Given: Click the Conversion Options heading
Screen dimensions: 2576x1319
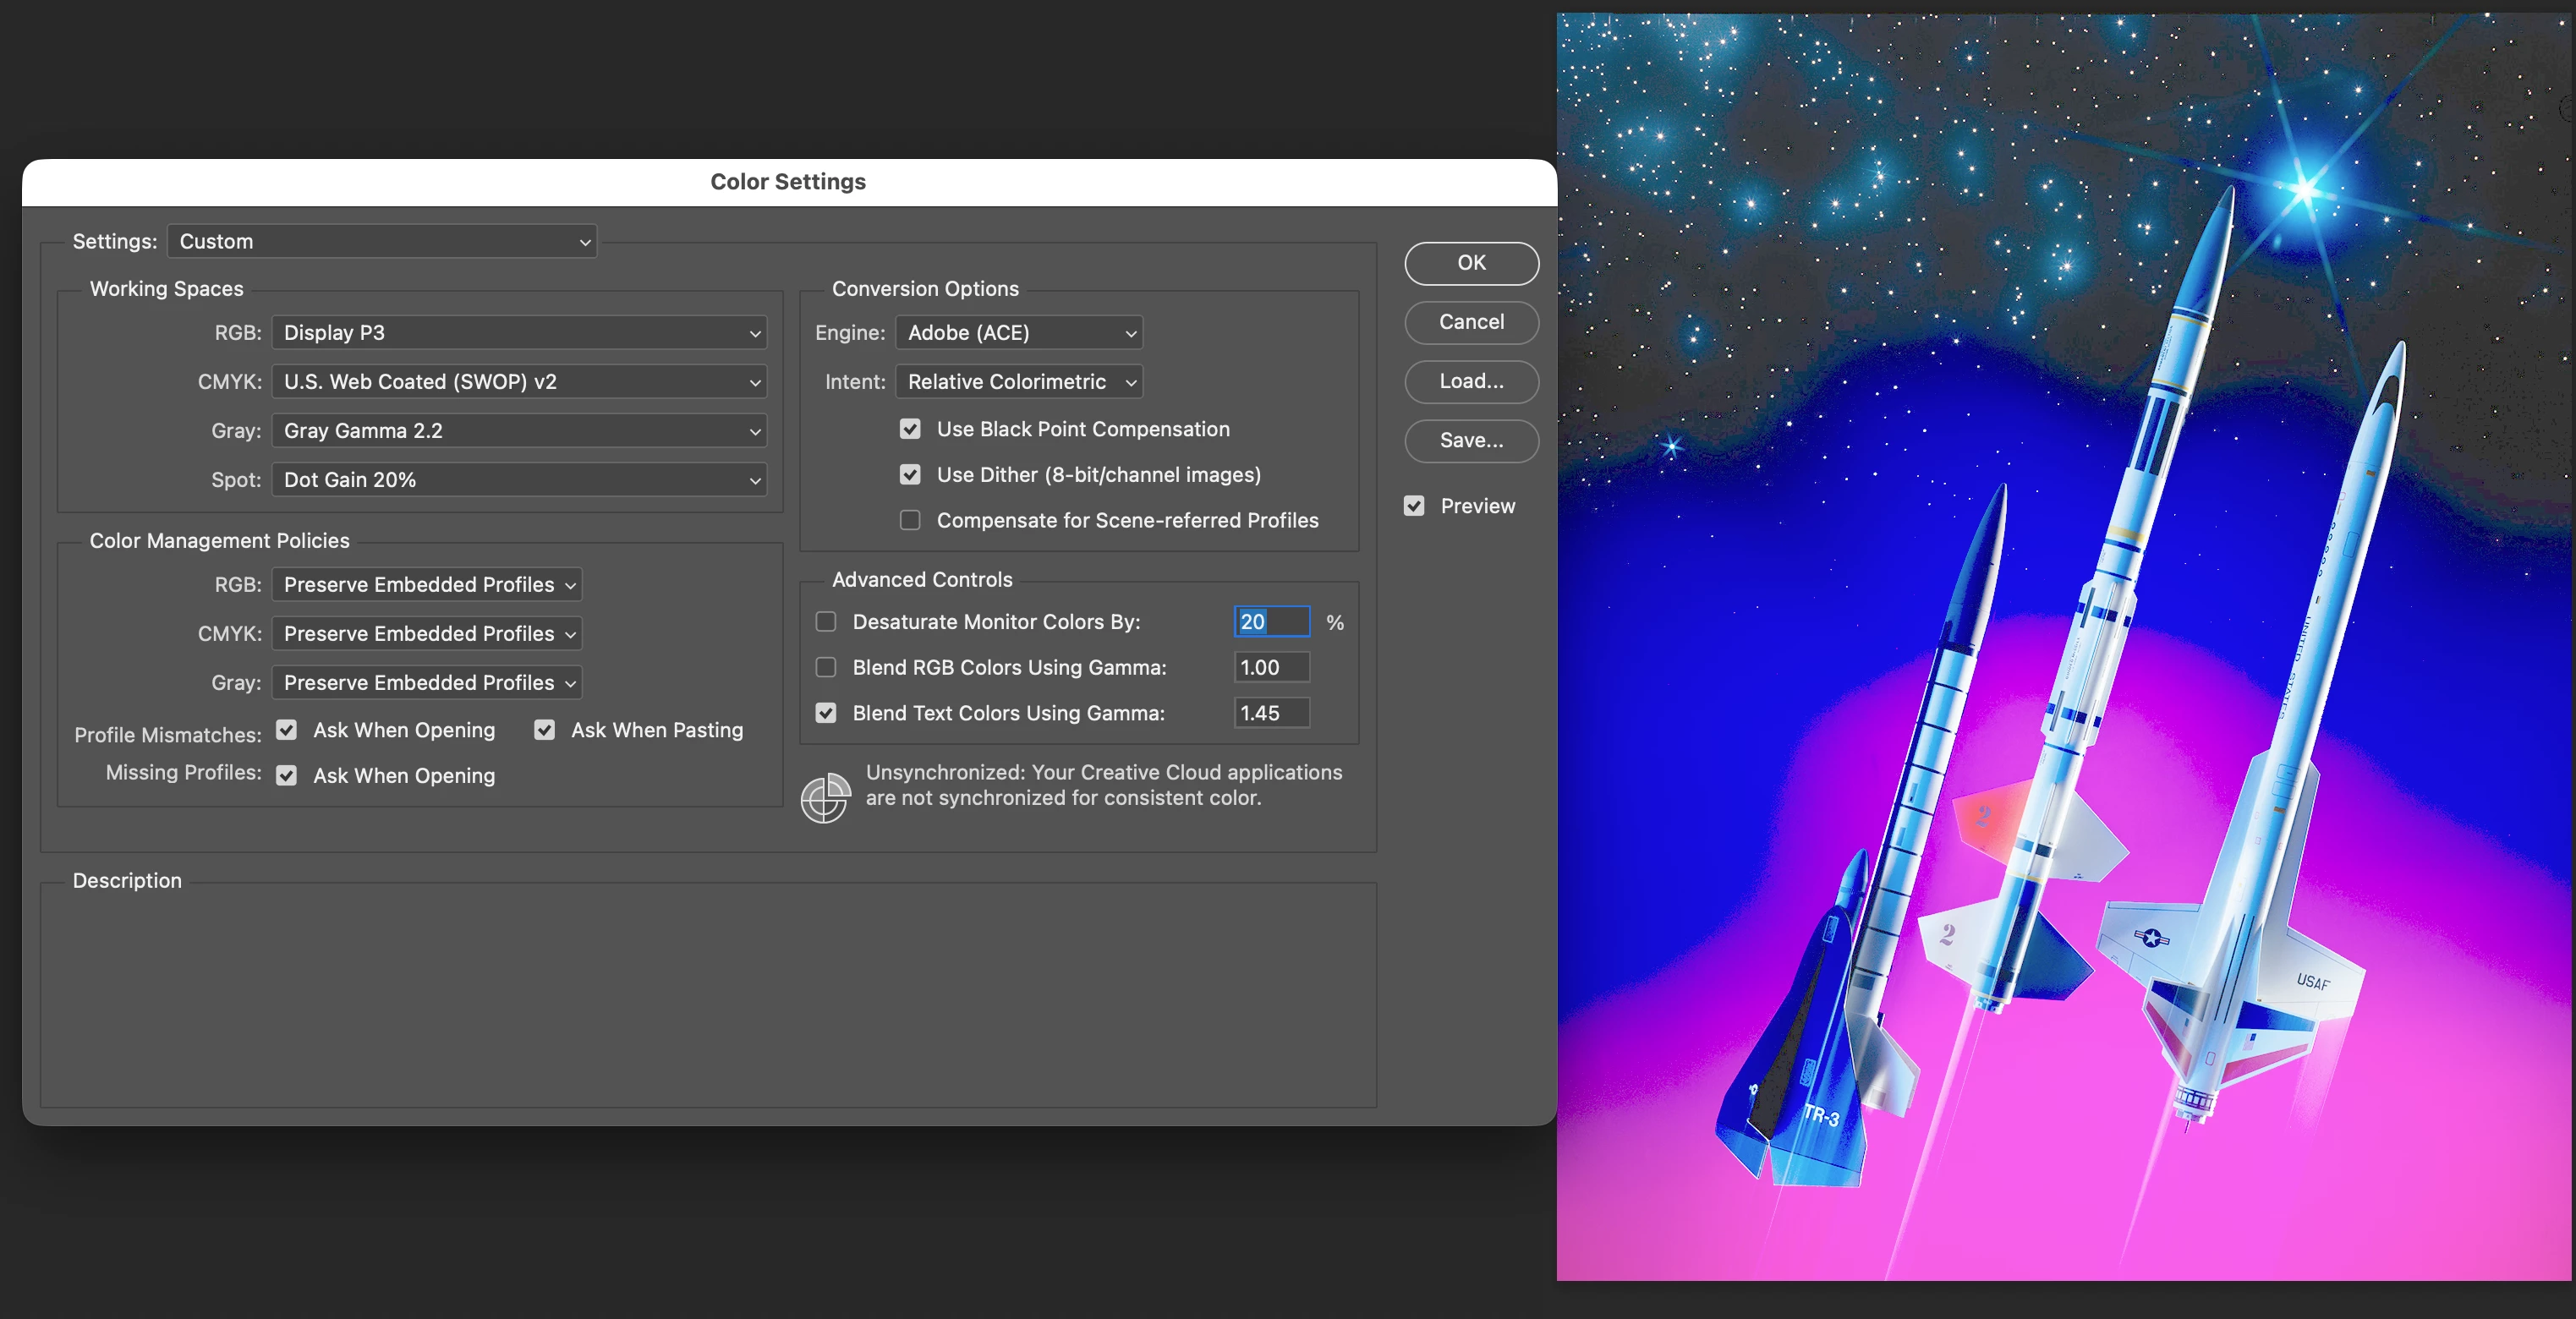Looking at the screenshot, I should 926,289.
